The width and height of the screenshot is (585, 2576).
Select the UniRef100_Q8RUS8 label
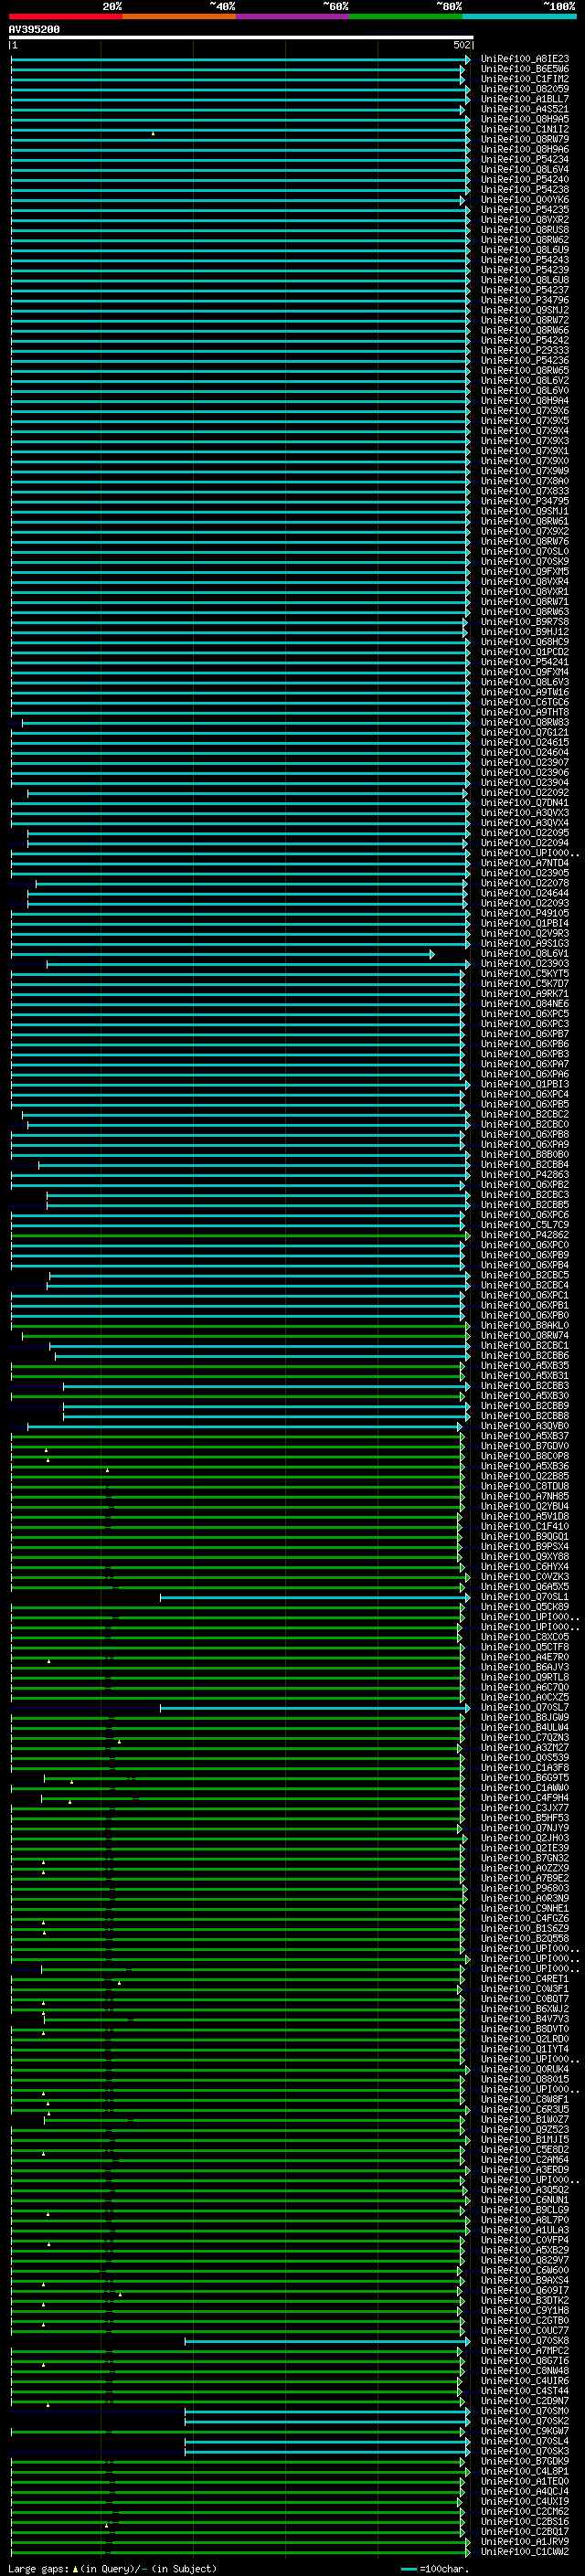(525, 230)
